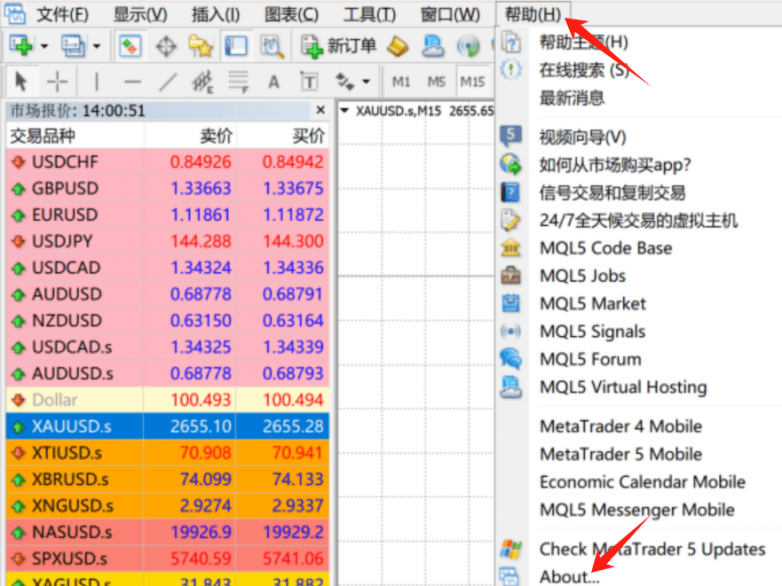Select Economic Calendar Mobile menu entry
This screenshot has width=782, height=586.
642,482
